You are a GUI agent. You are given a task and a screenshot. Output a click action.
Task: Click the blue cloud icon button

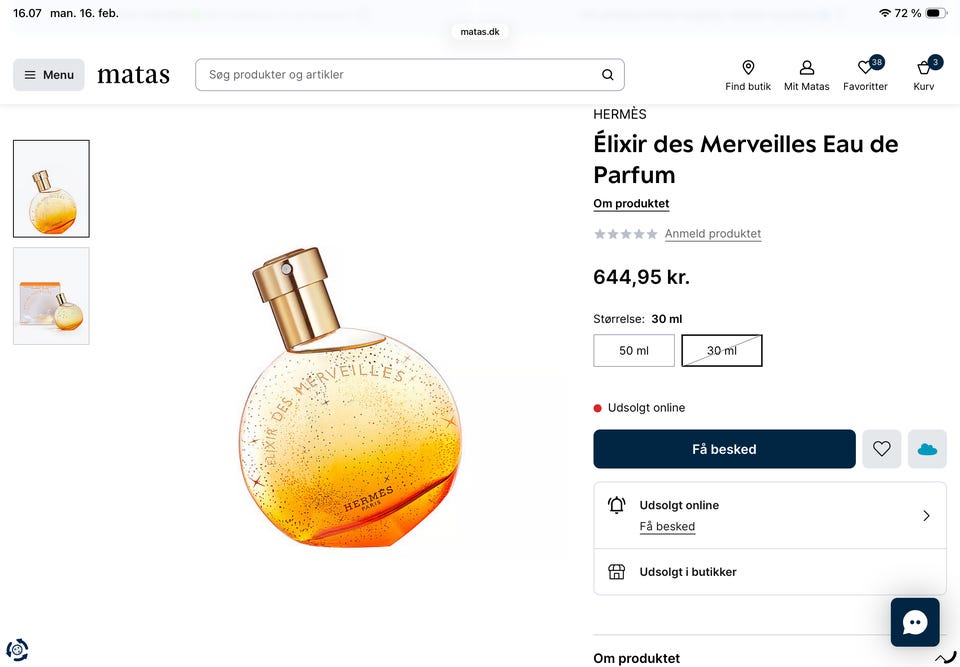pos(927,449)
